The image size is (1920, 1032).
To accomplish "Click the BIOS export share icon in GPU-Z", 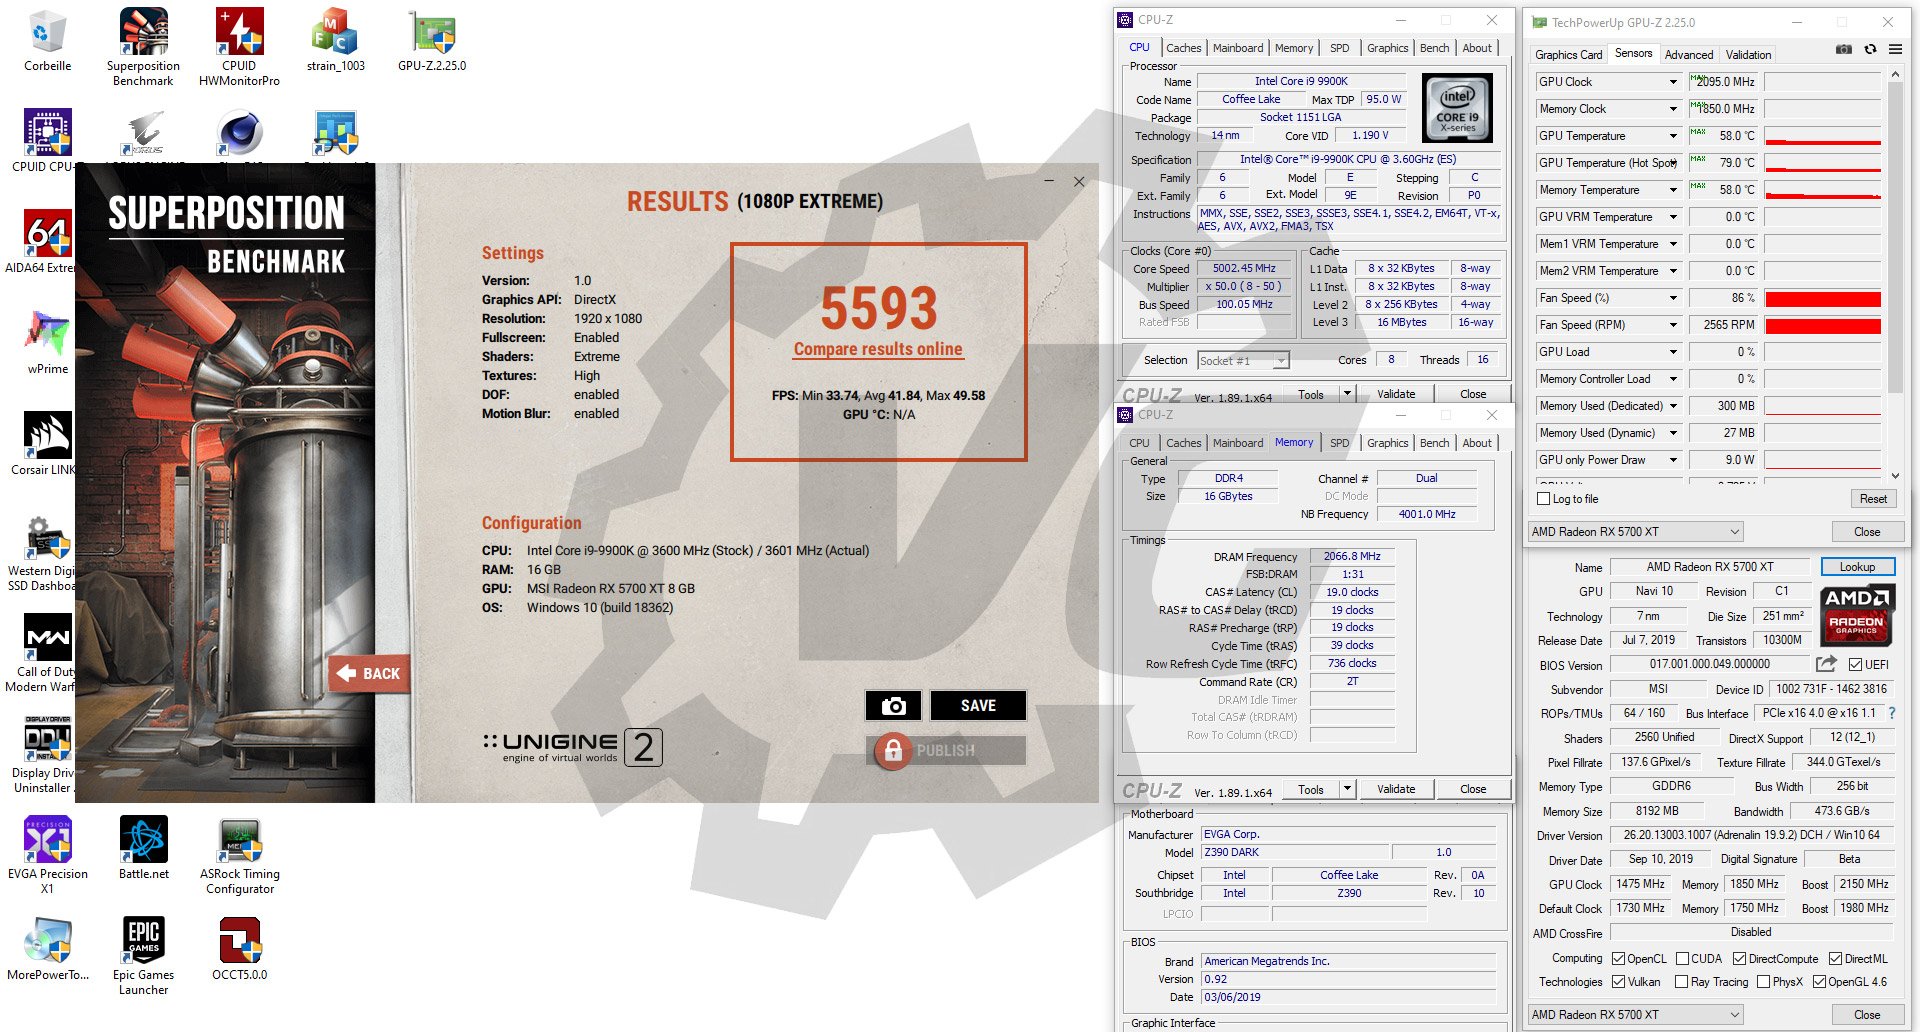I will [1826, 663].
